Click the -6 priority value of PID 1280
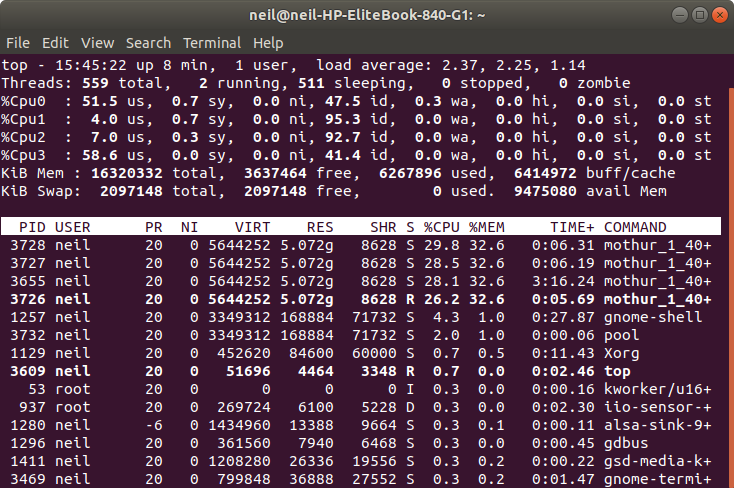Viewport: 734px width, 488px height. pos(154,425)
